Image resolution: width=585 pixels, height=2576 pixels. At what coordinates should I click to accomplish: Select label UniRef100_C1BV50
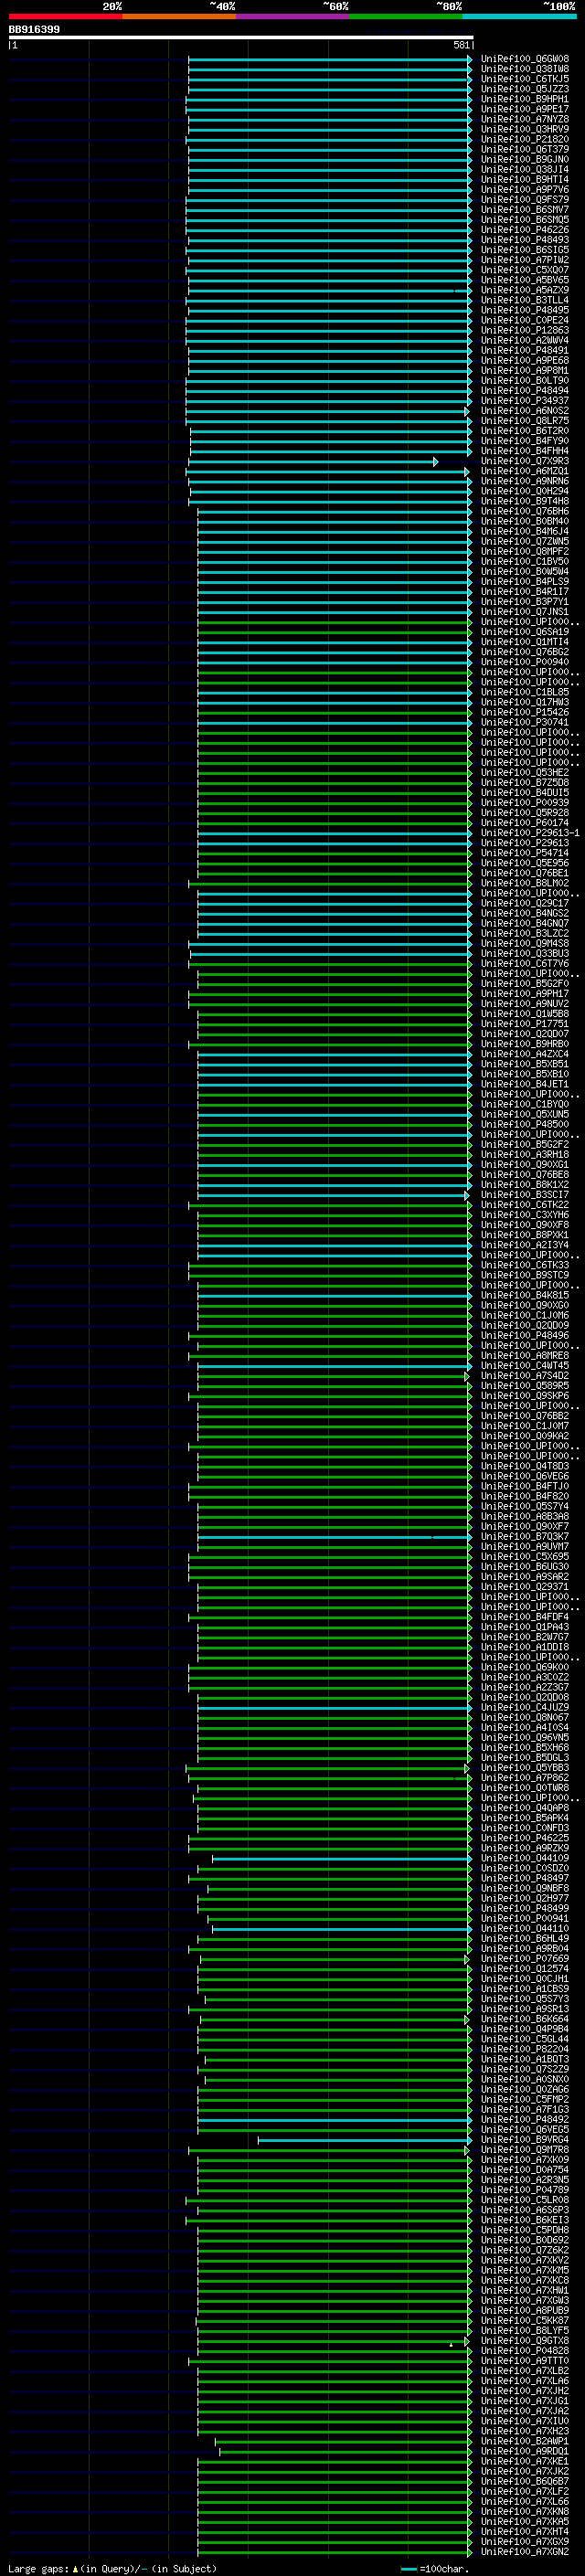coord(525,561)
